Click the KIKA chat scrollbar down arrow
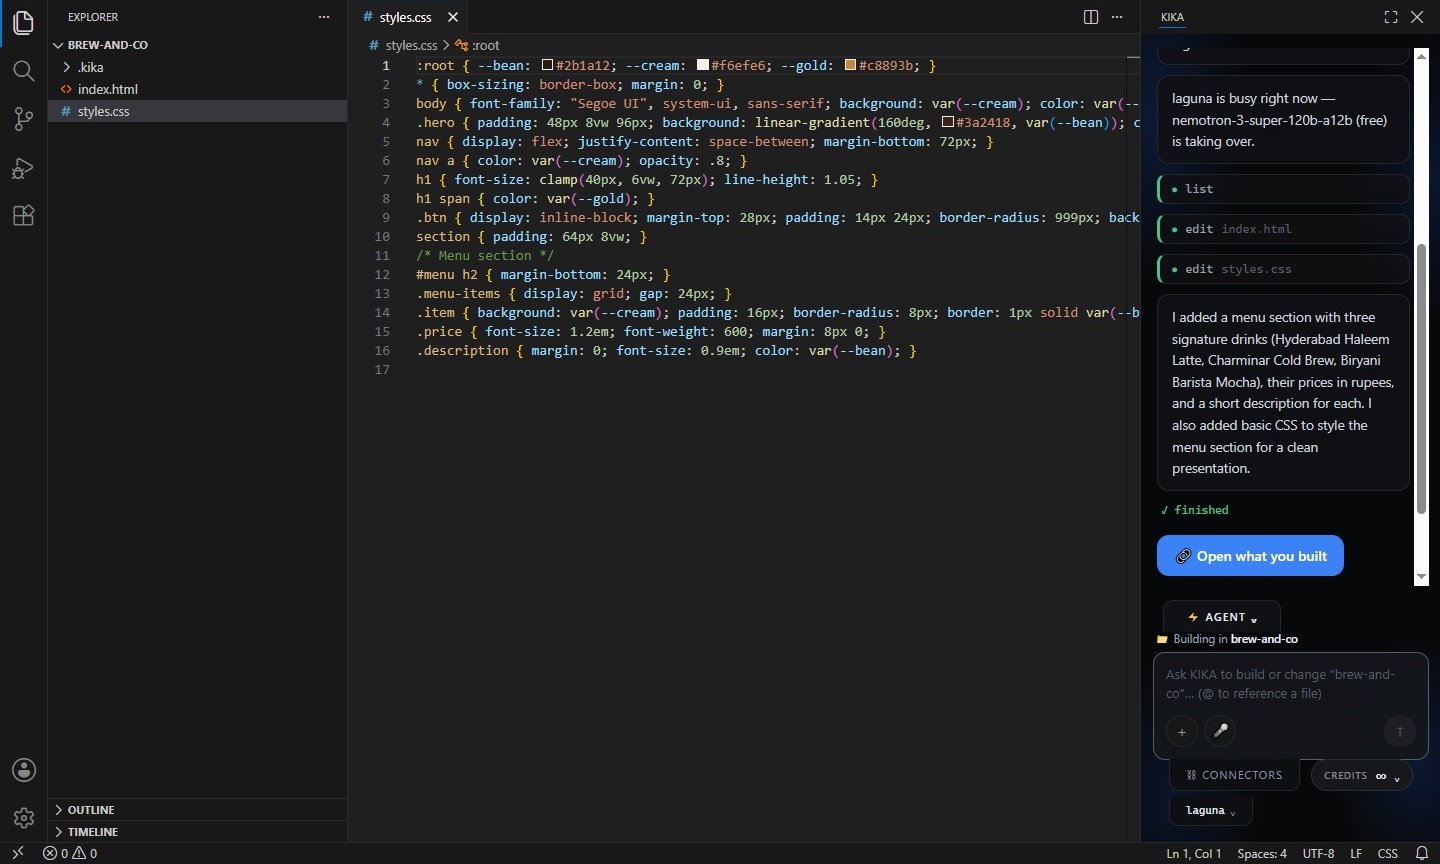1440x864 pixels. pos(1421,577)
